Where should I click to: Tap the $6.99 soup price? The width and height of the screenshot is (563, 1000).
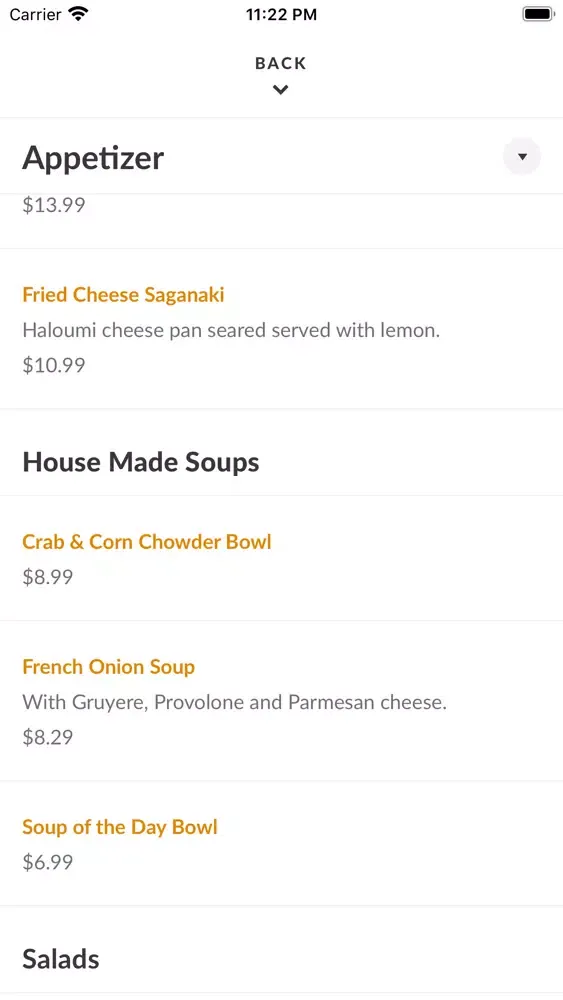coord(48,862)
